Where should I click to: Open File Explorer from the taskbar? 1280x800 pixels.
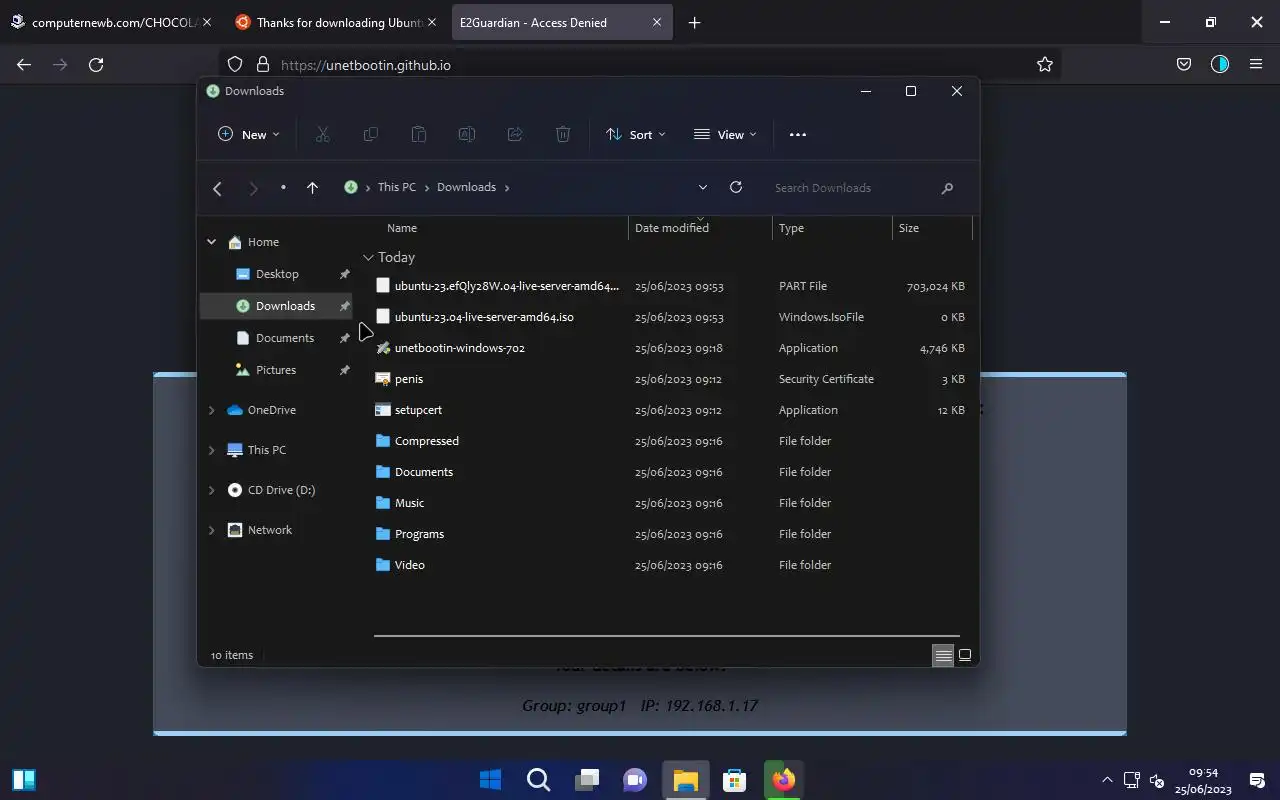(685, 779)
